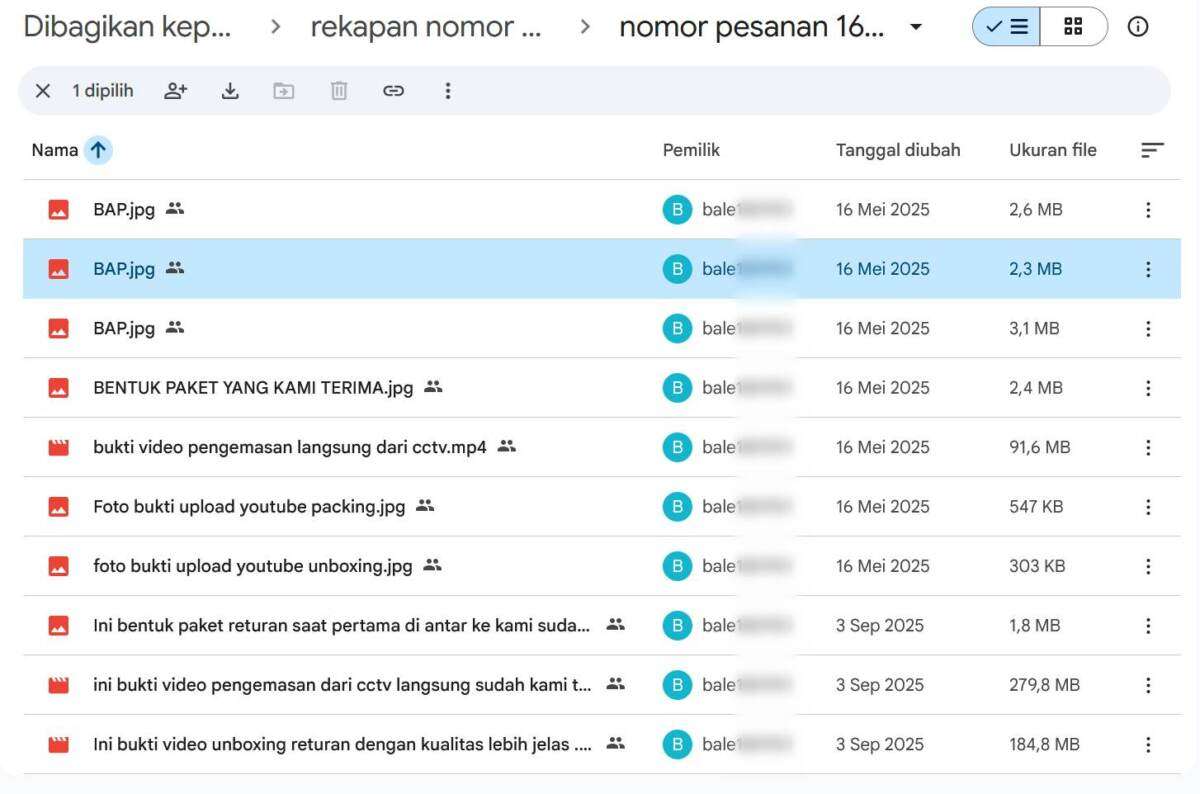Download the selected file
Screen dimensions: 1200x794
[230, 91]
